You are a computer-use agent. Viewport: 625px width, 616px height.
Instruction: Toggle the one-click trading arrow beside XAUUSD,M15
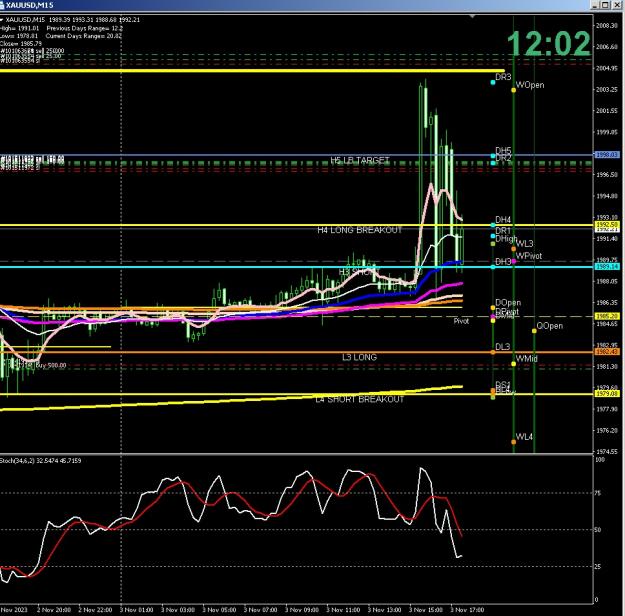[x=2, y=20]
